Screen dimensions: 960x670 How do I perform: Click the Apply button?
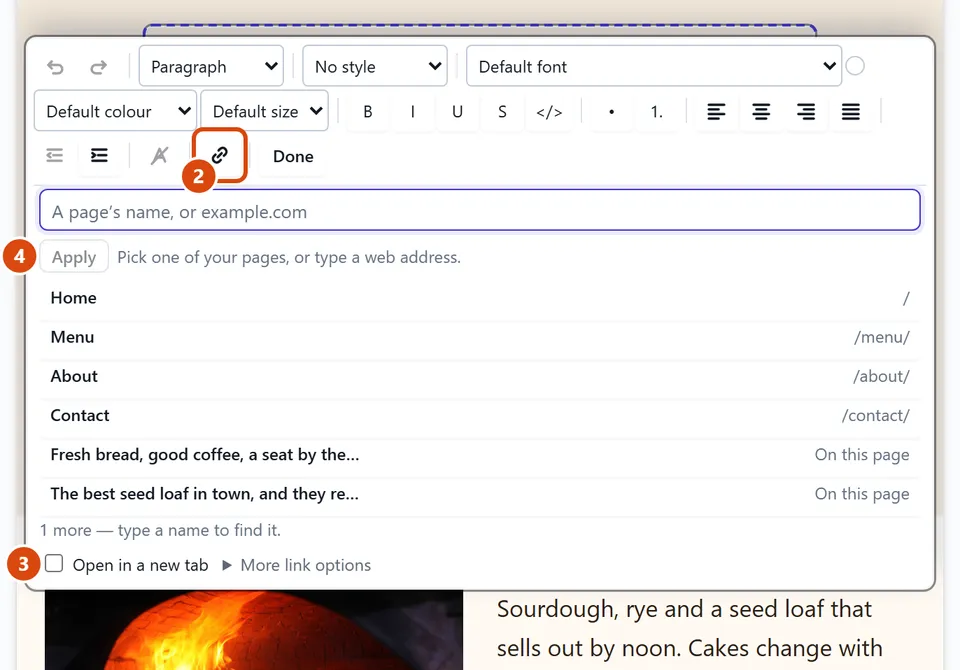point(74,257)
